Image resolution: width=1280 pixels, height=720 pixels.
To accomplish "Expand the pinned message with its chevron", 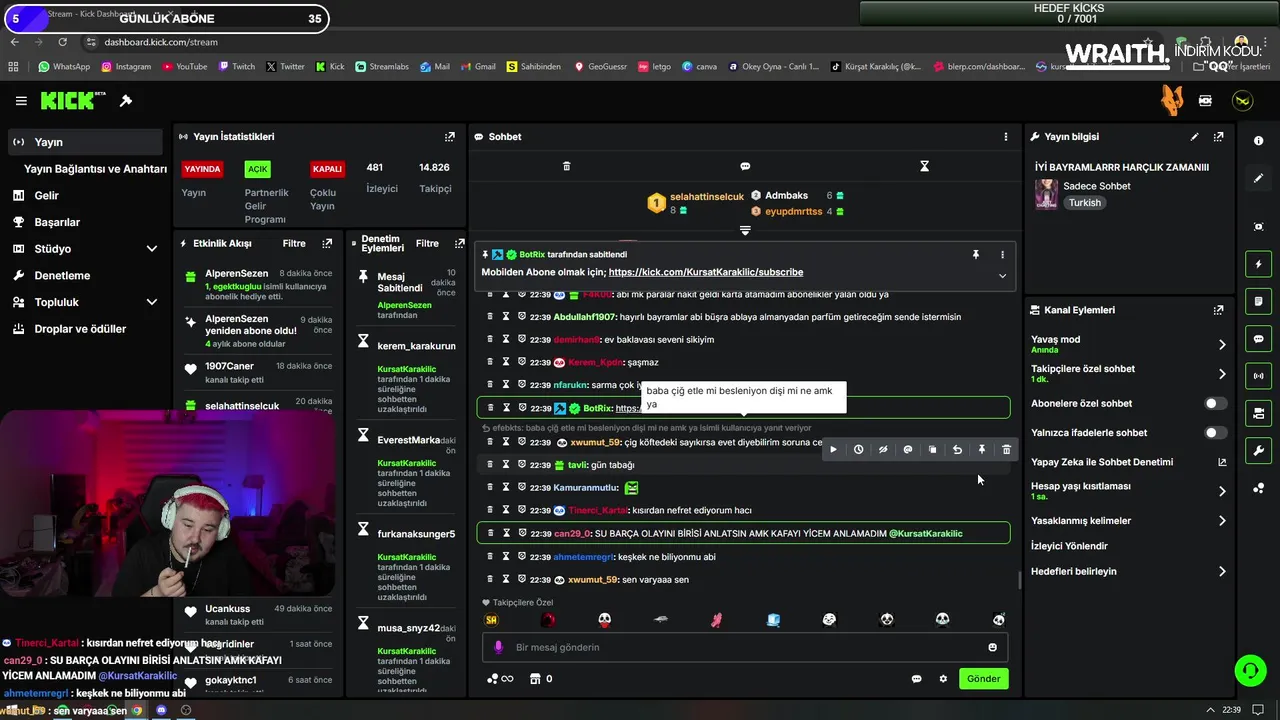I will coord(1002,276).
